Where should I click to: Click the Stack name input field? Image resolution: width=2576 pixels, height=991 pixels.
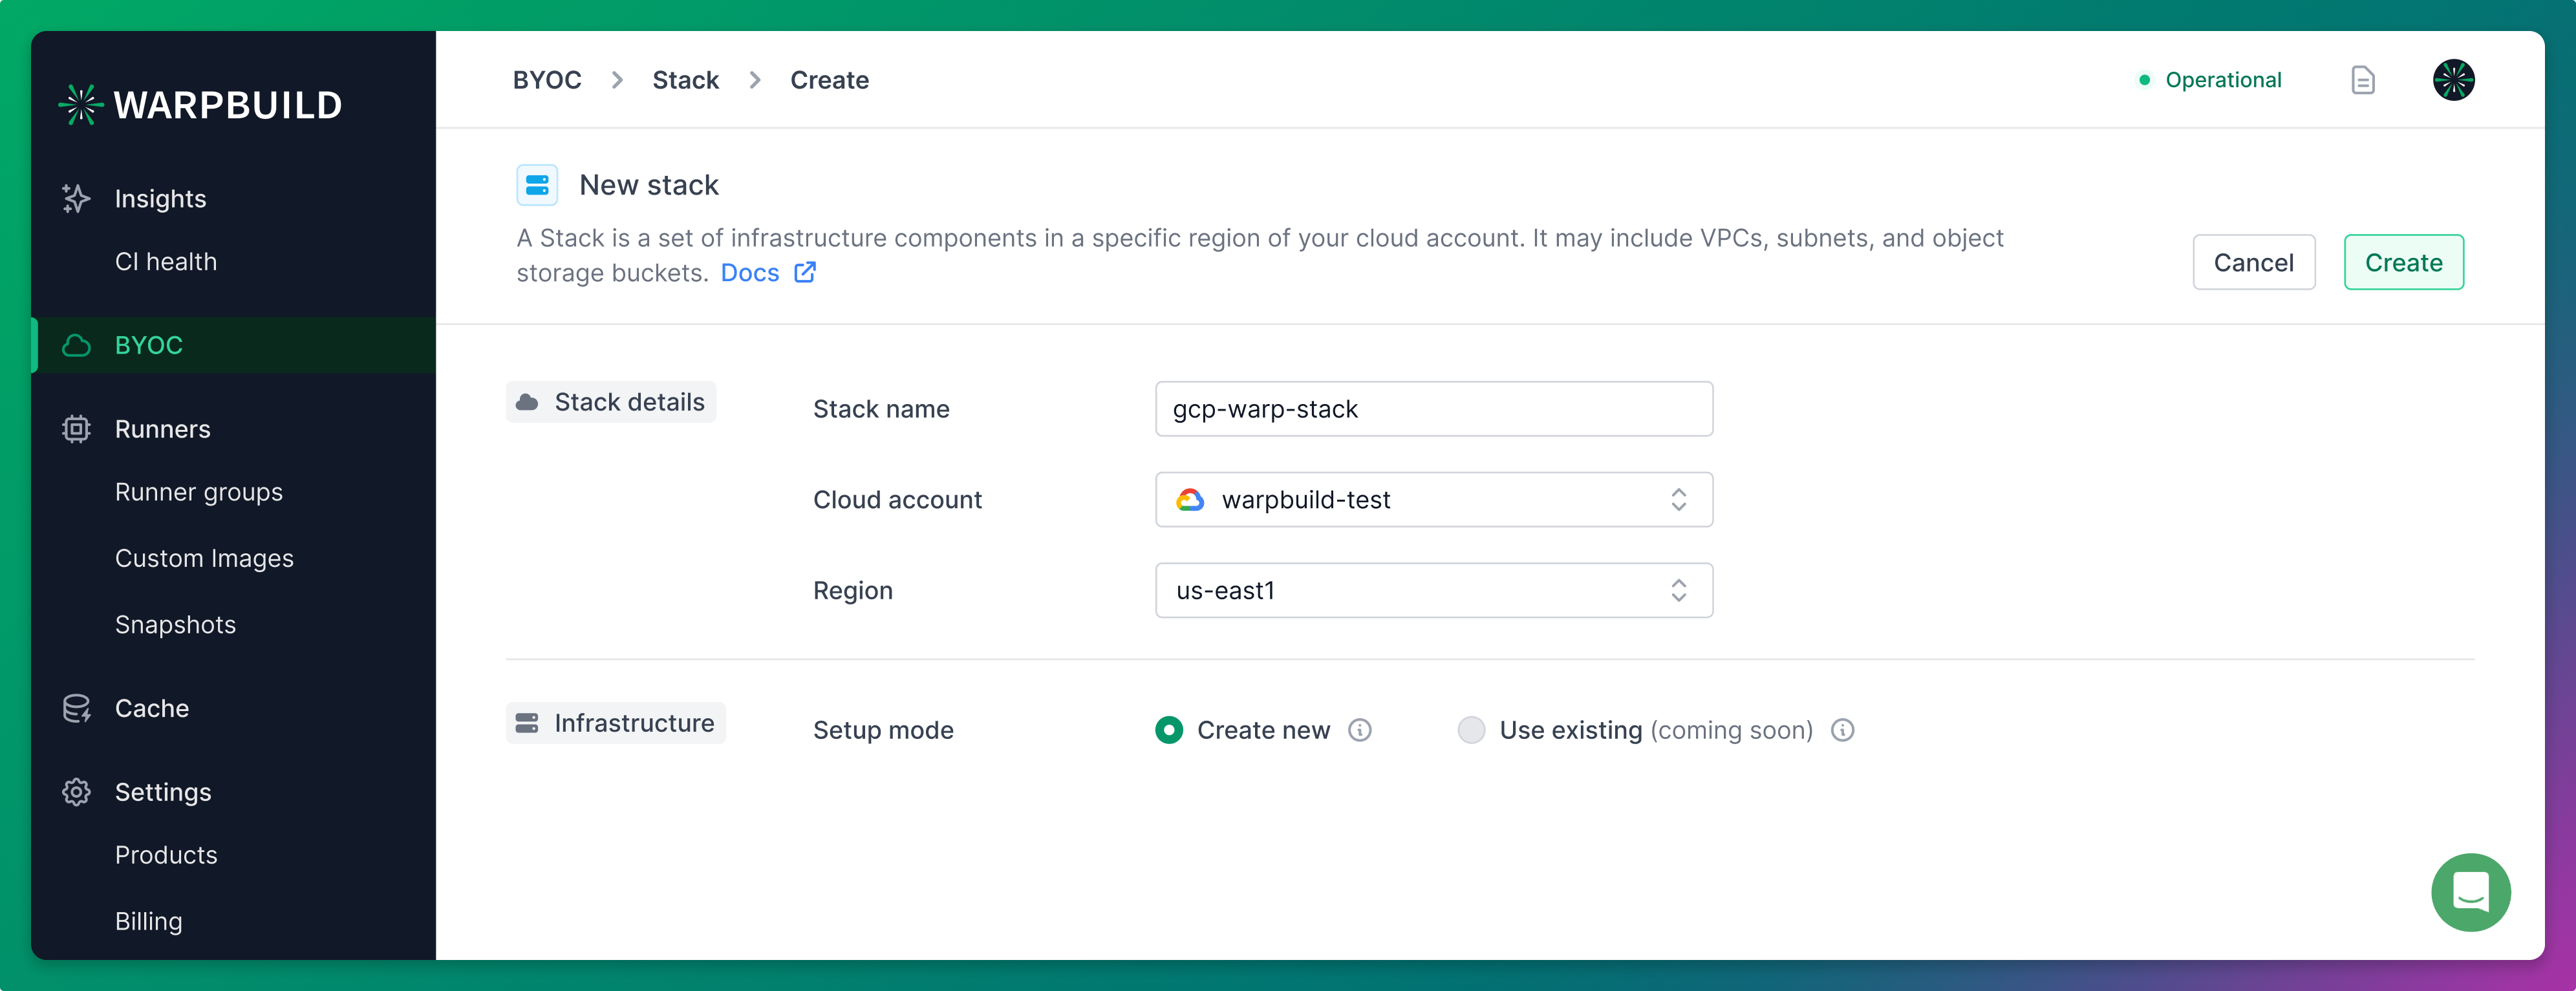click(1431, 407)
